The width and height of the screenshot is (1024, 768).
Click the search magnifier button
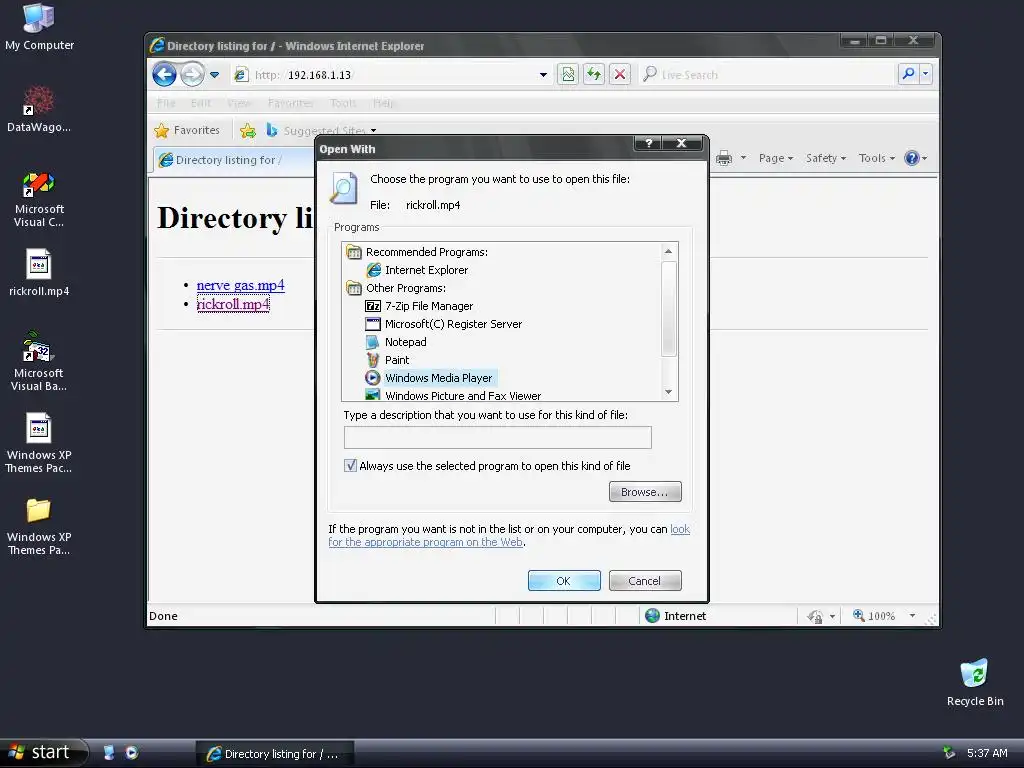pos(908,74)
